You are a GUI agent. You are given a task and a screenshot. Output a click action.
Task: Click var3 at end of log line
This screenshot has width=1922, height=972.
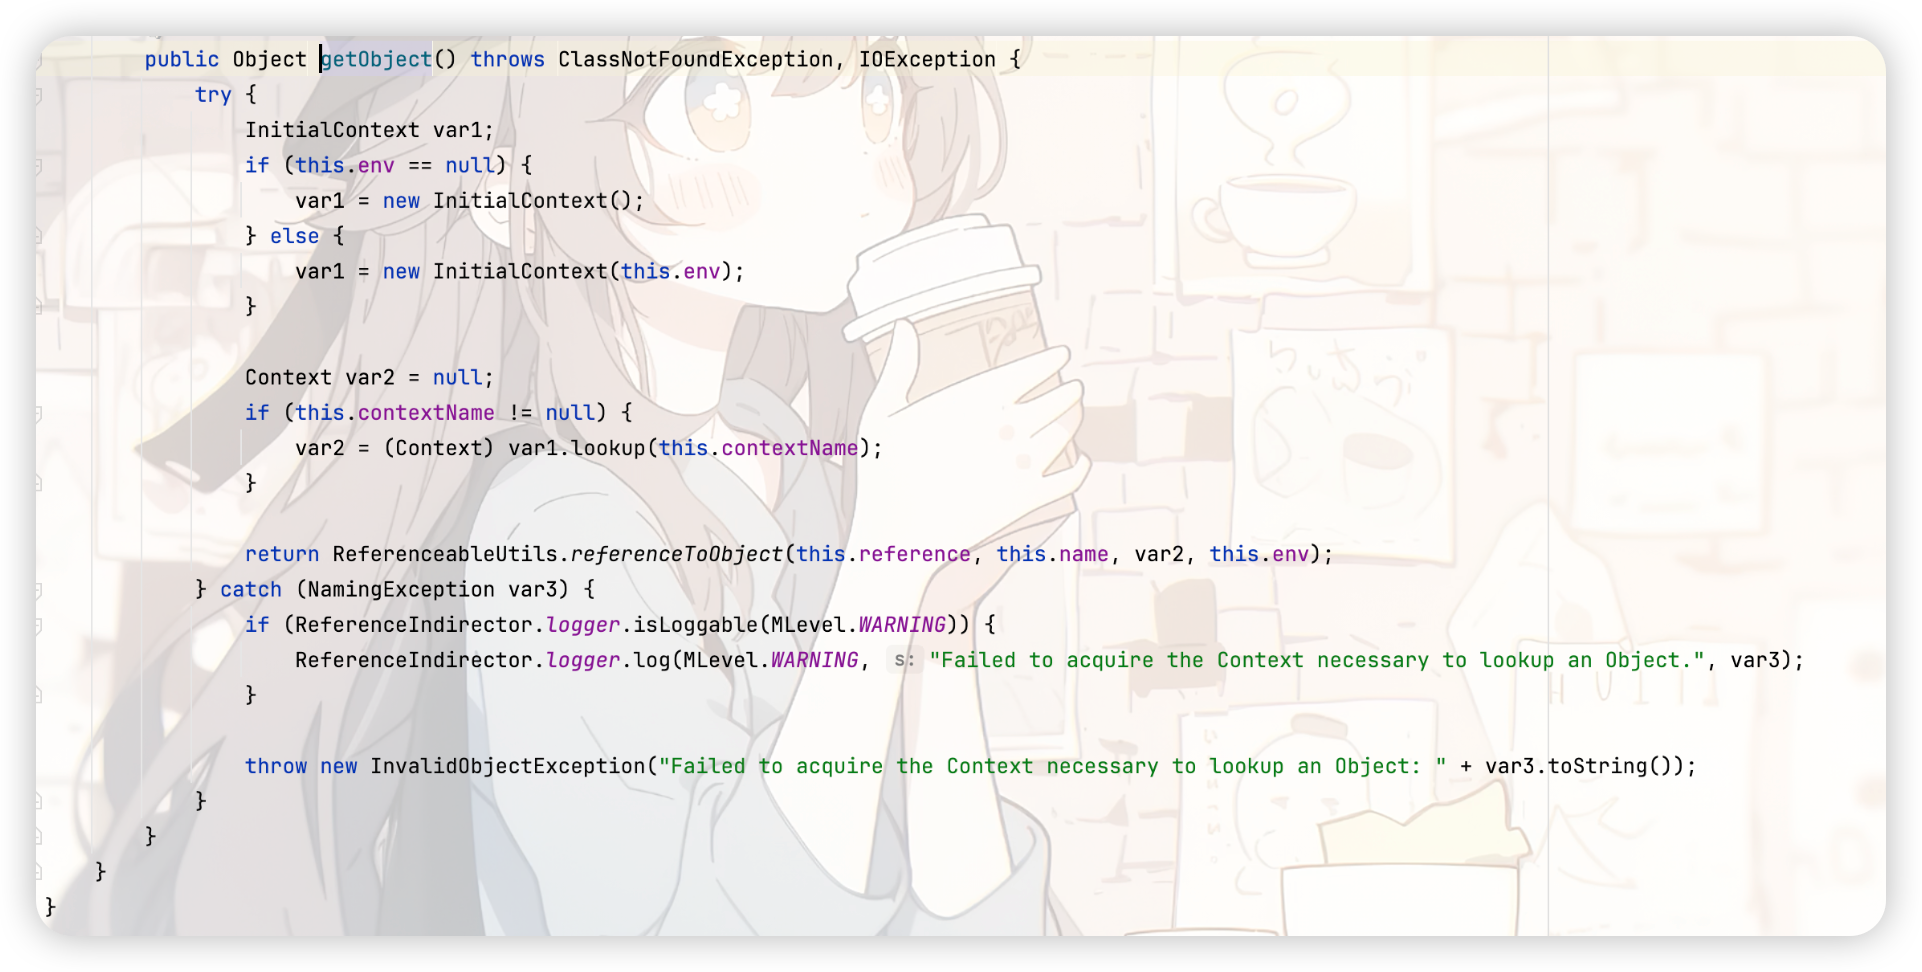1755,660
